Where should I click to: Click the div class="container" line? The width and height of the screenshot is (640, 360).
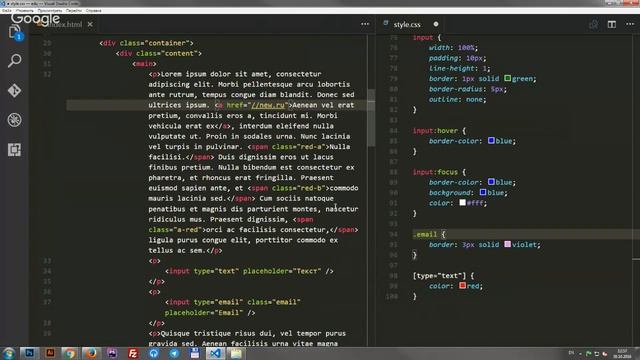(x=147, y=43)
